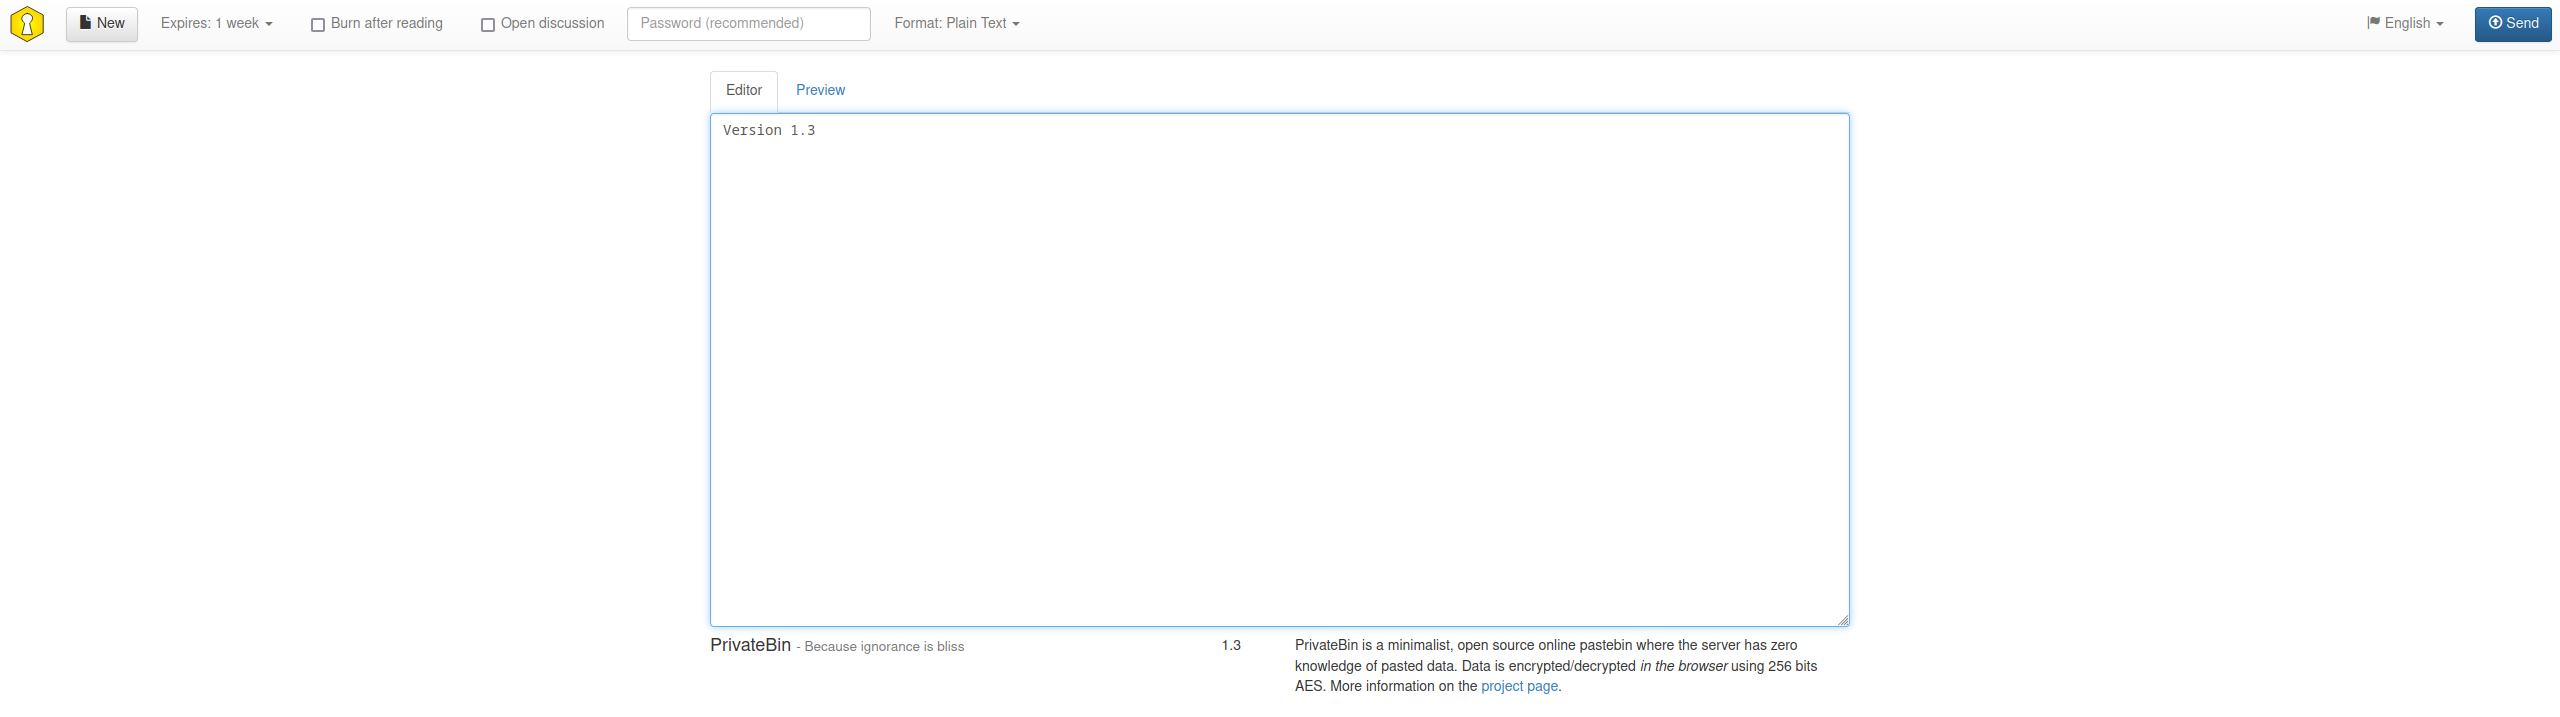Select the Editor tab
Image resolution: width=2560 pixels, height=717 pixels.
coord(744,91)
